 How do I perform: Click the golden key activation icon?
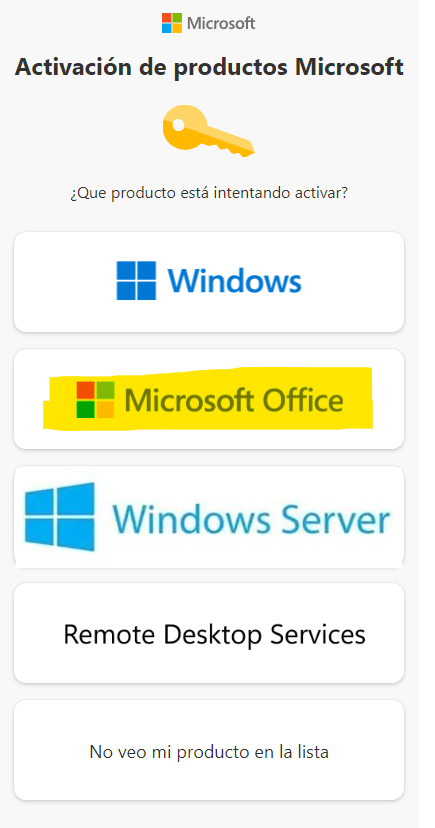point(209,131)
